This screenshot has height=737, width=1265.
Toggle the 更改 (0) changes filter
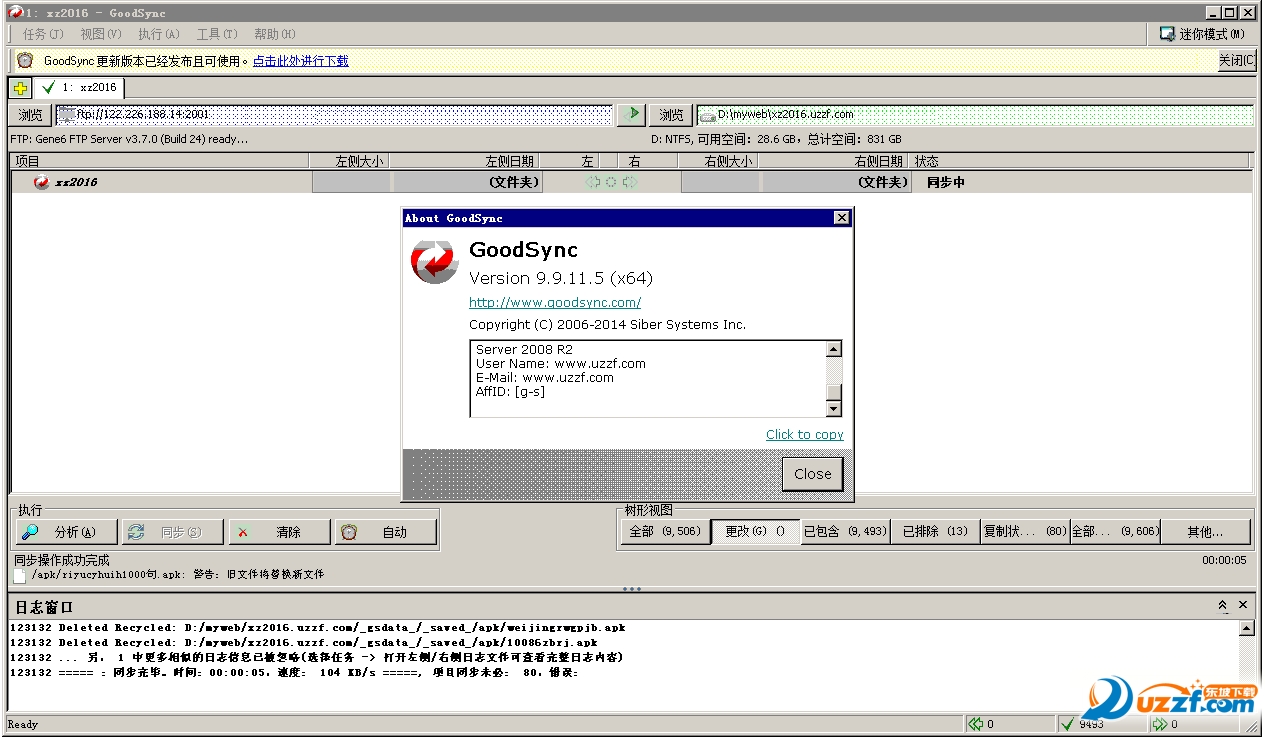(x=756, y=532)
